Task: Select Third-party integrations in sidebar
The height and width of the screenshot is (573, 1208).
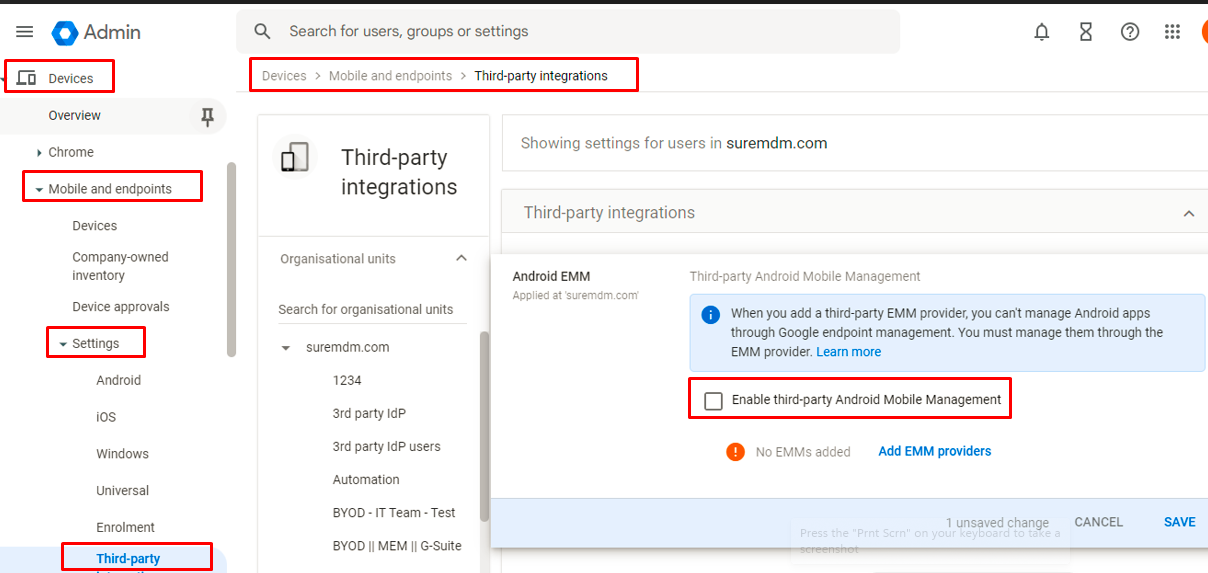Action: 128,559
